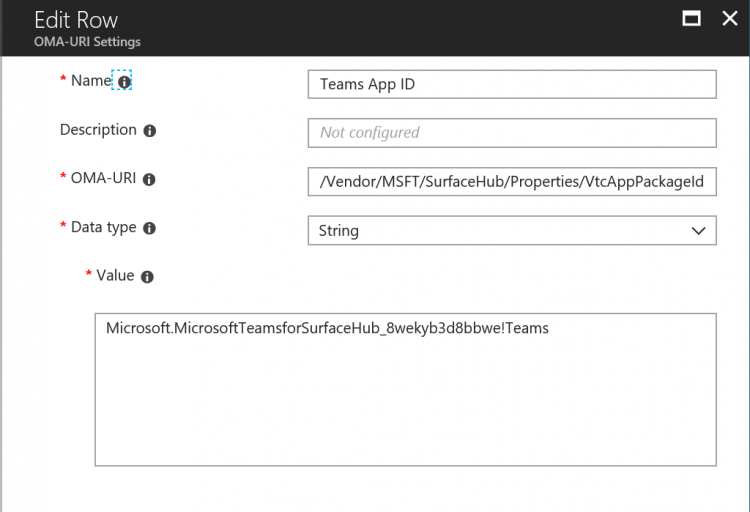Close the Edit Row panel
The width and height of the screenshot is (750, 512).
(730, 19)
